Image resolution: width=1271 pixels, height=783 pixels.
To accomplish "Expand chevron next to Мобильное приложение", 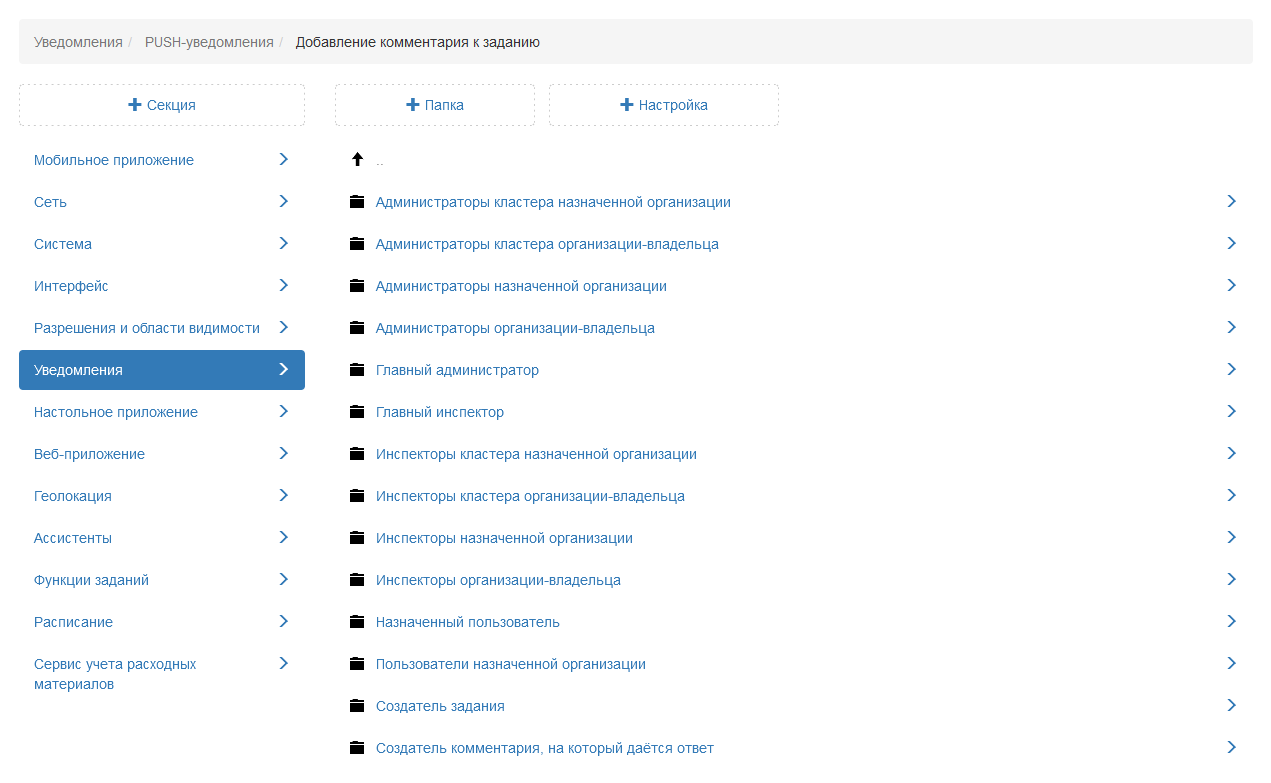I will (x=284, y=160).
